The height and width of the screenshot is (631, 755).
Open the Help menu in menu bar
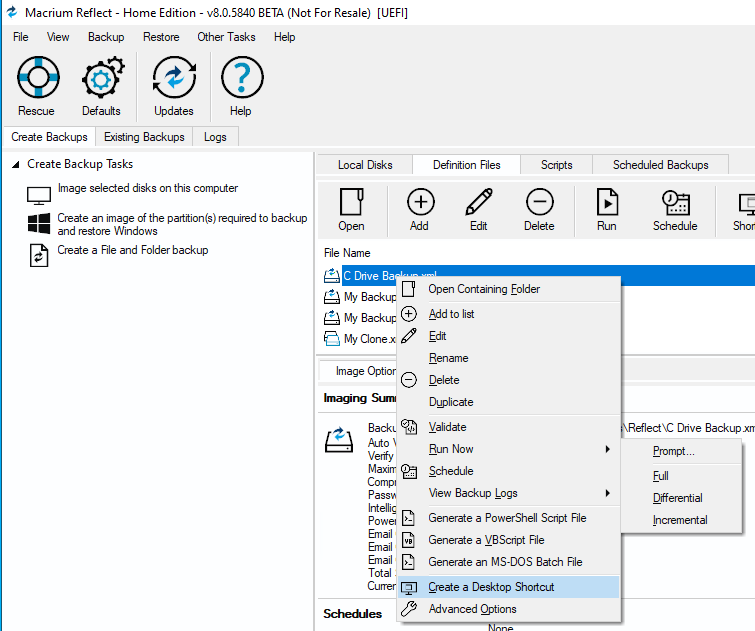coord(284,37)
